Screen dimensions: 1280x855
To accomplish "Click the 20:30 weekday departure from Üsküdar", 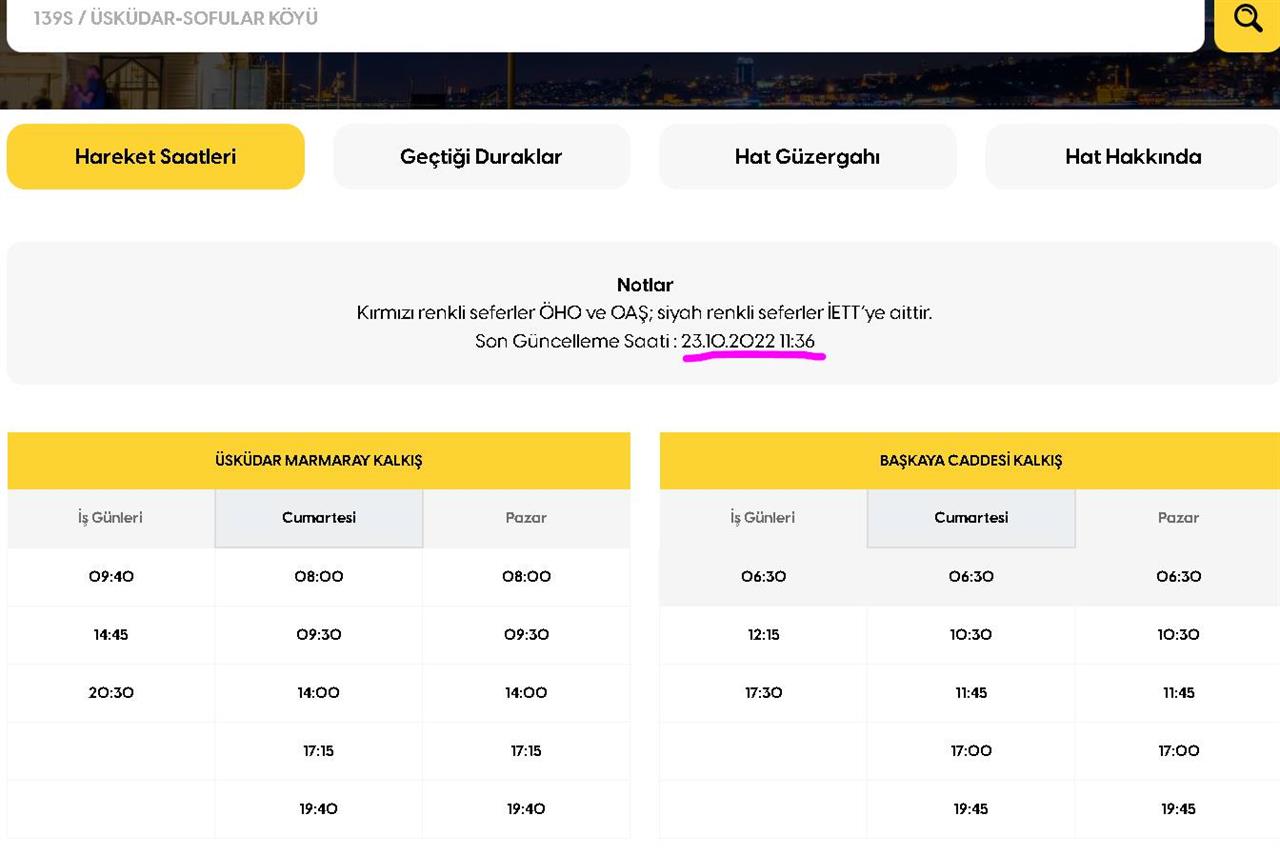I will [x=110, y=692].
